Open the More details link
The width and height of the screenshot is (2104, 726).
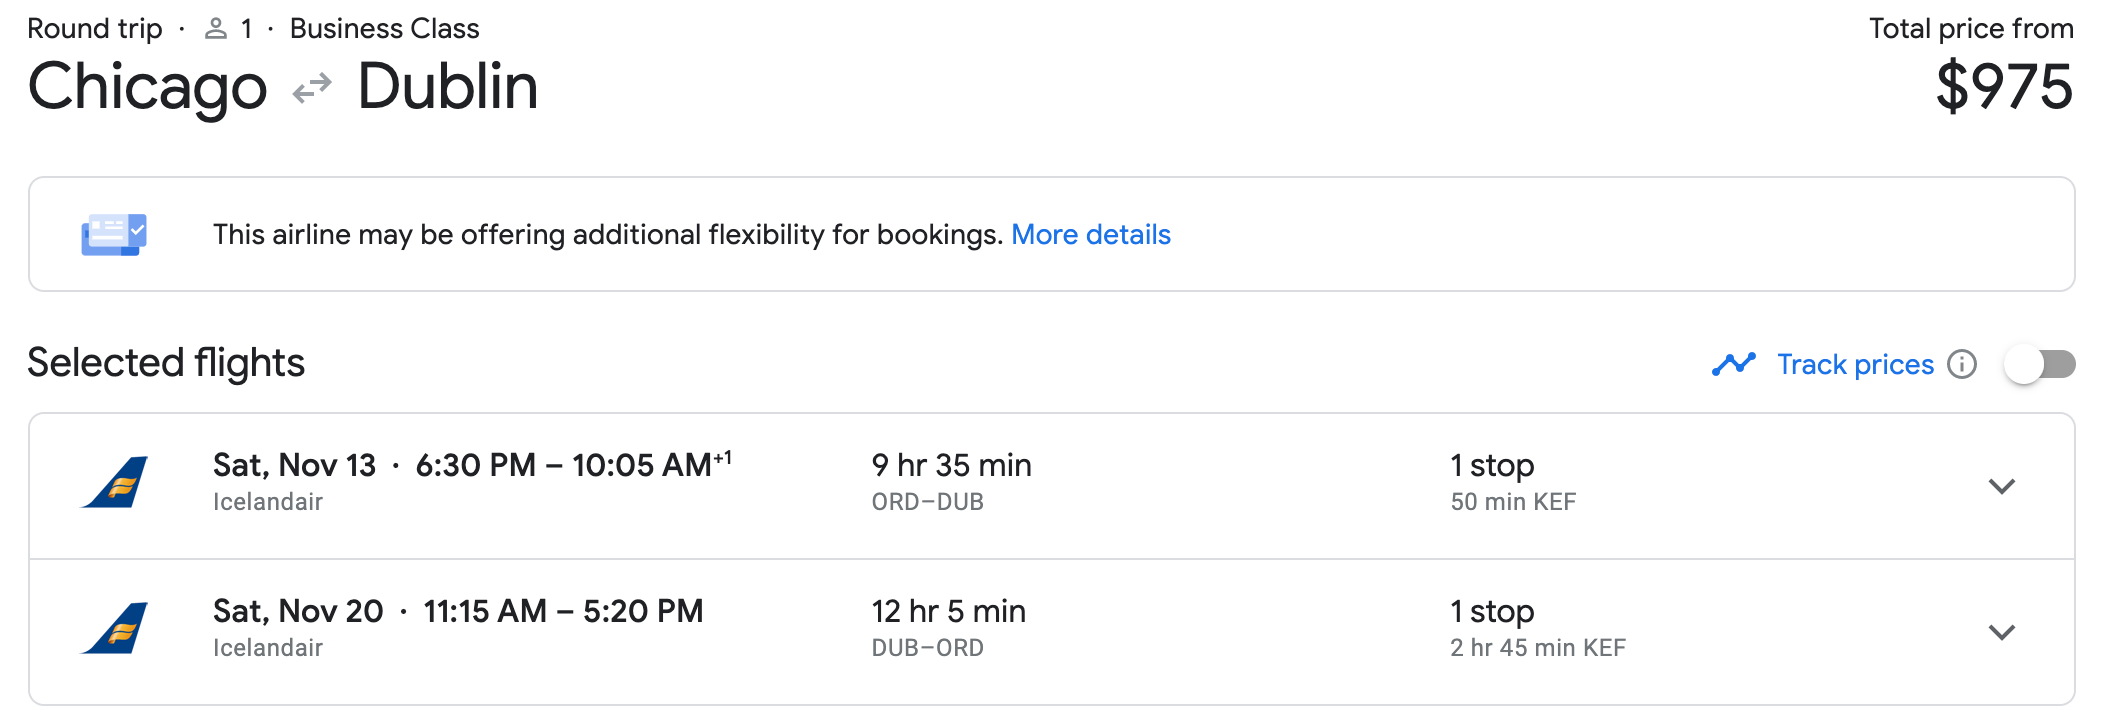[x=1090, y=235]
